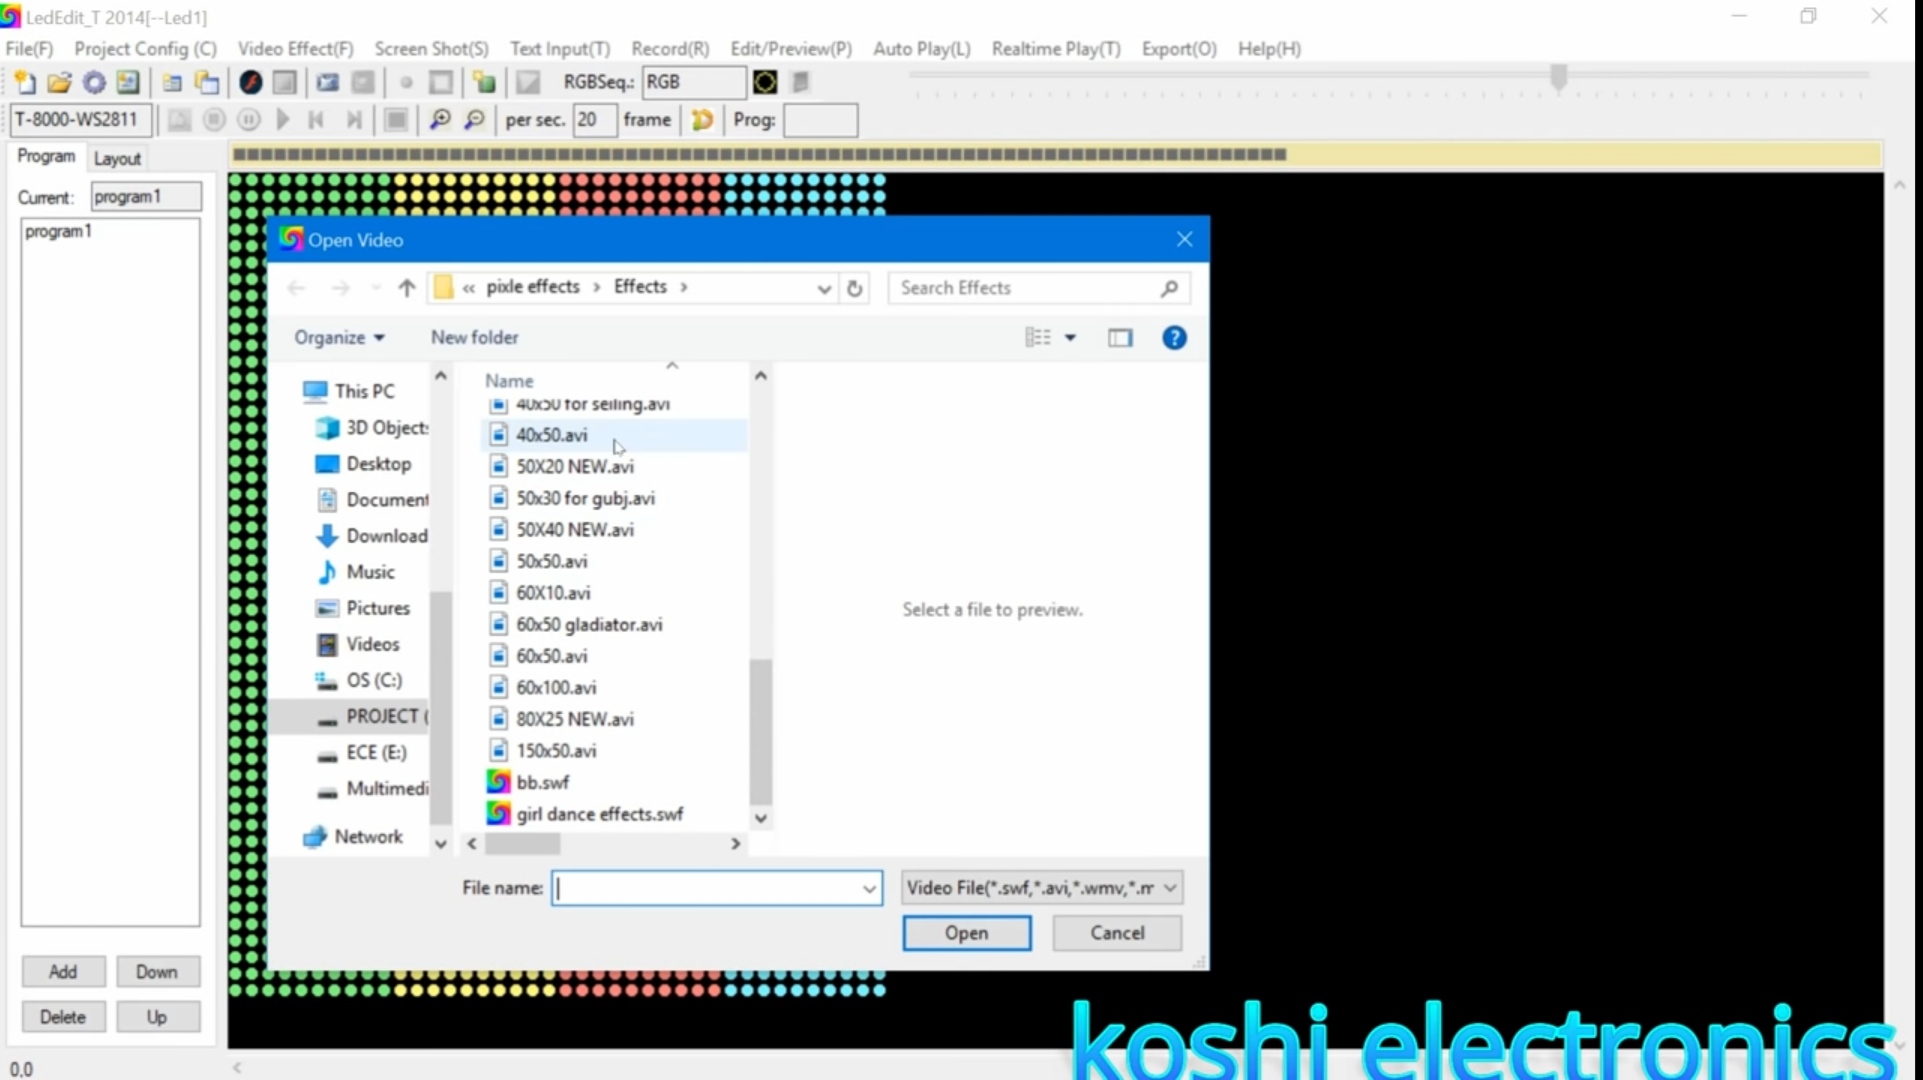1923x1080 pixels.
Task: Click the file list vertical scrollbar
Action: tap(760, 730)
